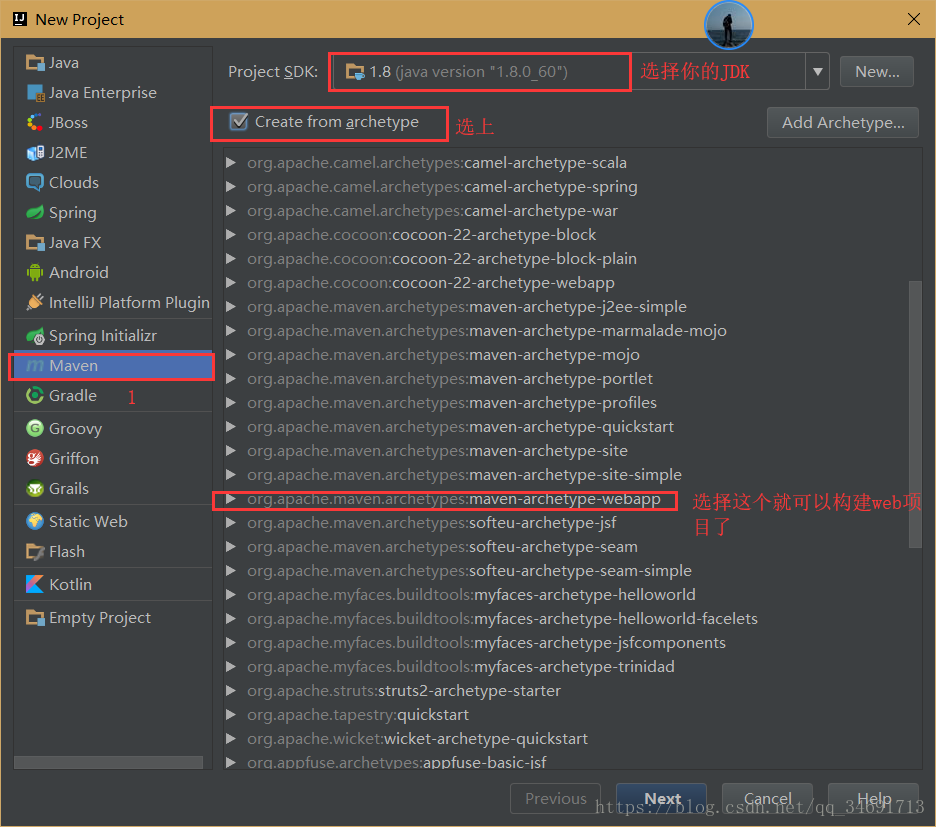Click the Java Enterprise icon
This screenshot has width=936, height=827.
coord(35,93)
